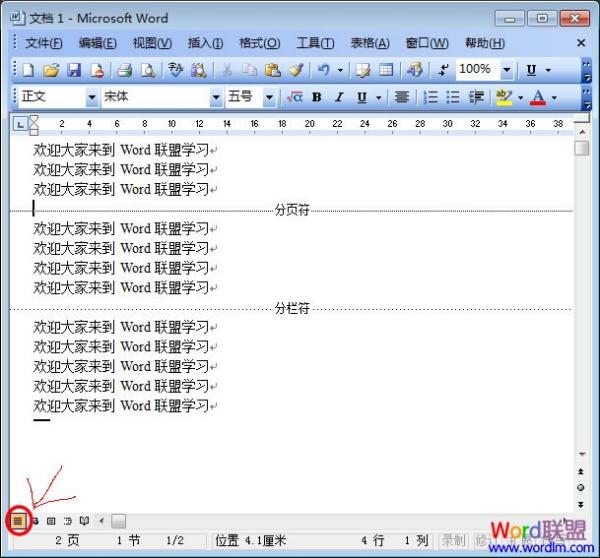Open the zoom 100% dropdown arrow
The width and height of the screenshot is (600, 558).
pos(507,70)
